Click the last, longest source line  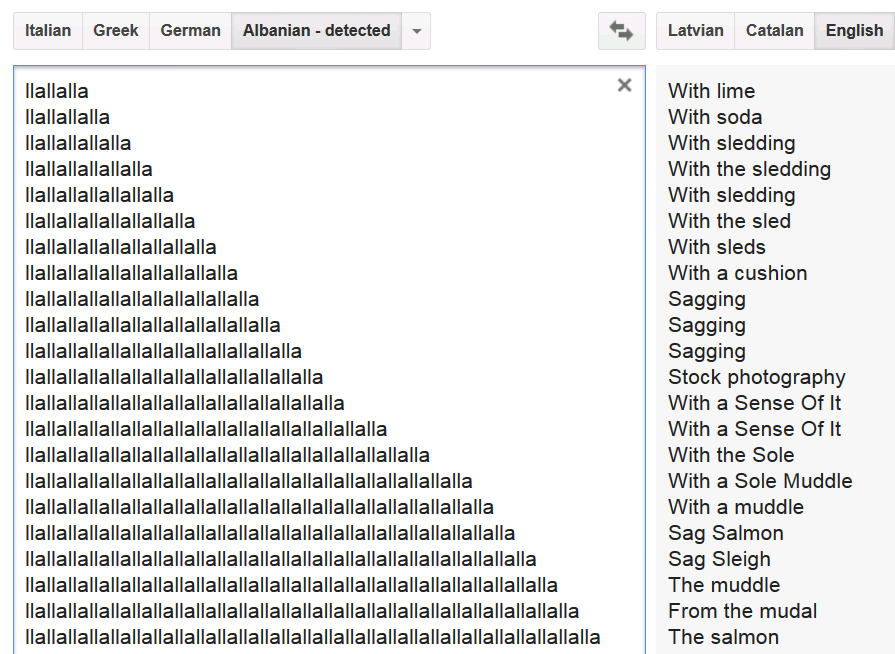tap(313, 637)
